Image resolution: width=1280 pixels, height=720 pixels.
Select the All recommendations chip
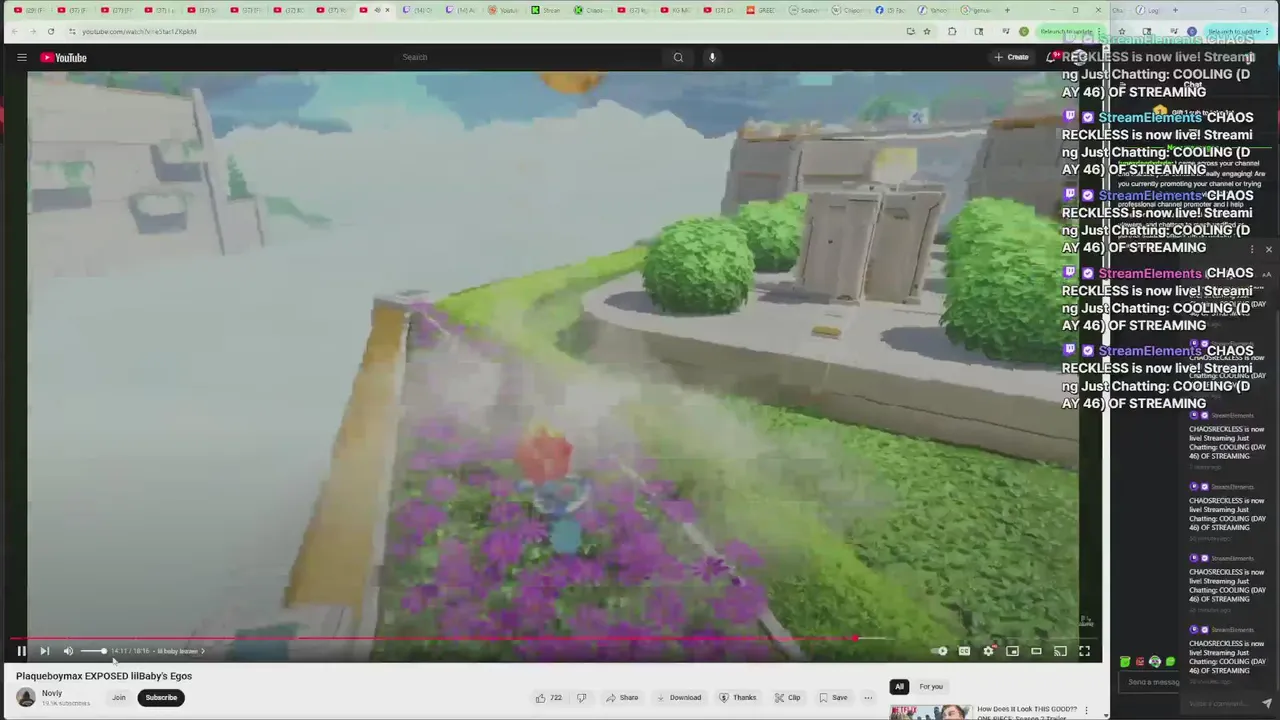[x=899, y=686]
